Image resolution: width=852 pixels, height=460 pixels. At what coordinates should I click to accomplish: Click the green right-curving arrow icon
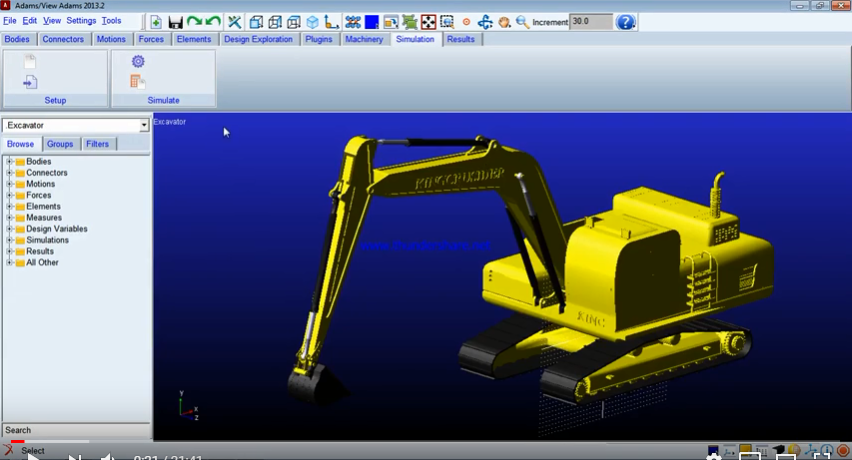[x=194, y=22]
